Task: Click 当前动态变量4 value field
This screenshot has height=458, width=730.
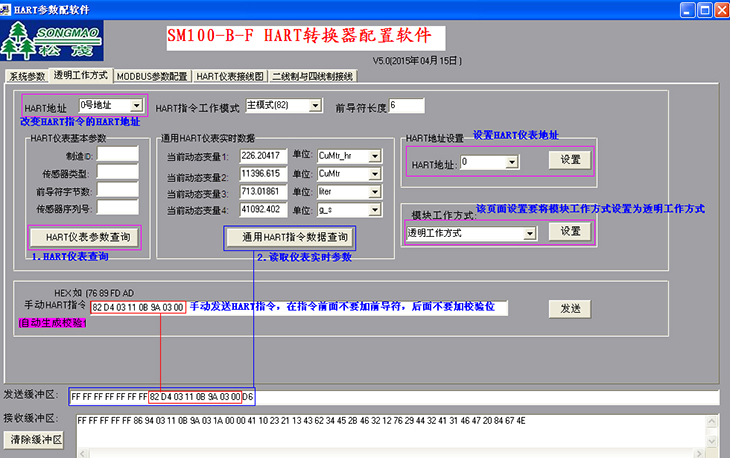Action: coord(264,210)
